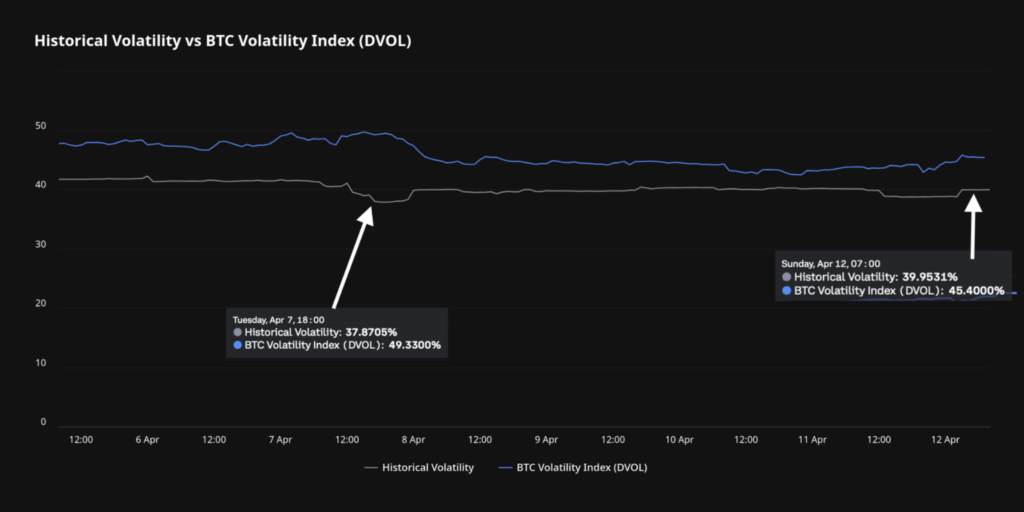The width and height of the screenshot is (1024, 512).
Task: Select the 6 Apr date on the axis
Action: 146,439
